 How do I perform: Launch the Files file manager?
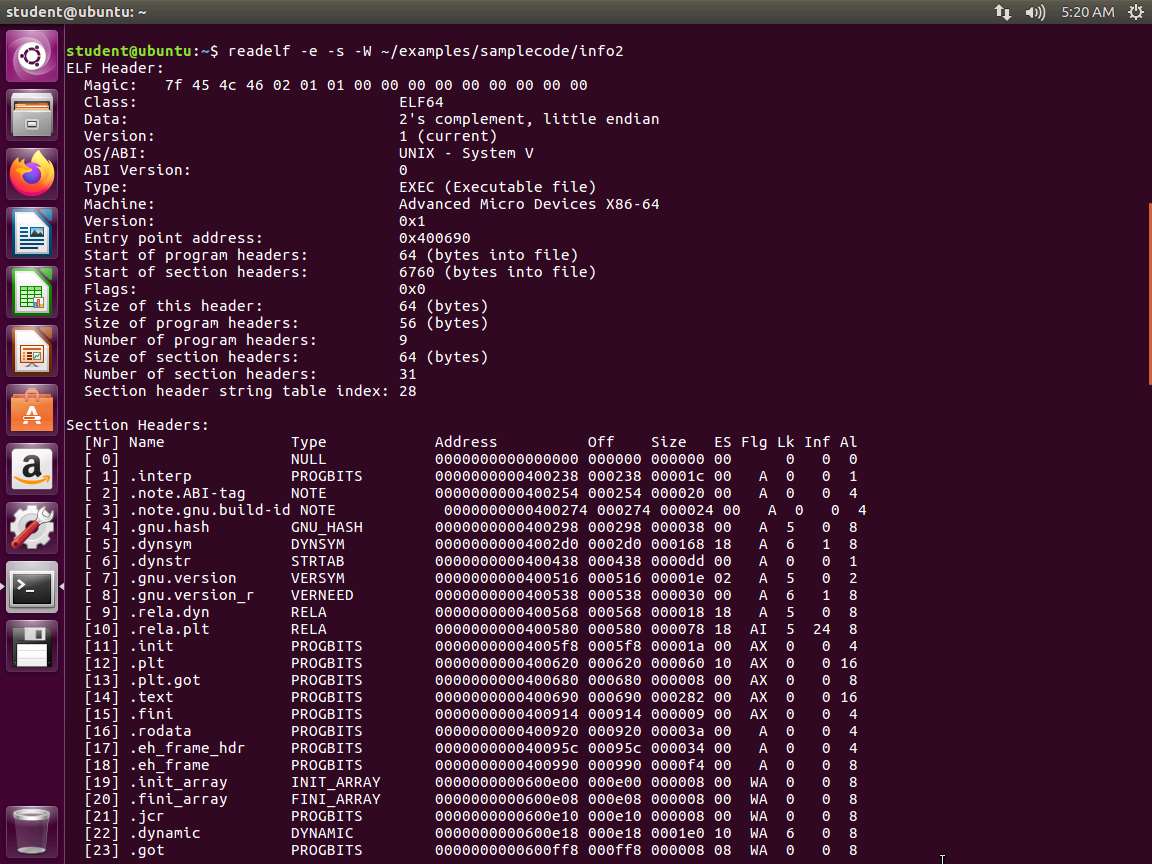coord(32,115)
